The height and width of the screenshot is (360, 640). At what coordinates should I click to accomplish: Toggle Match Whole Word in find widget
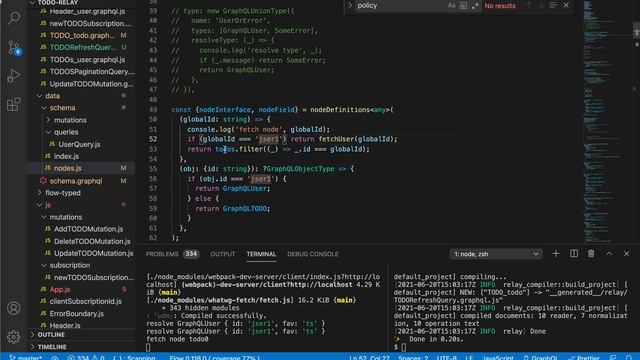(463, 6)
